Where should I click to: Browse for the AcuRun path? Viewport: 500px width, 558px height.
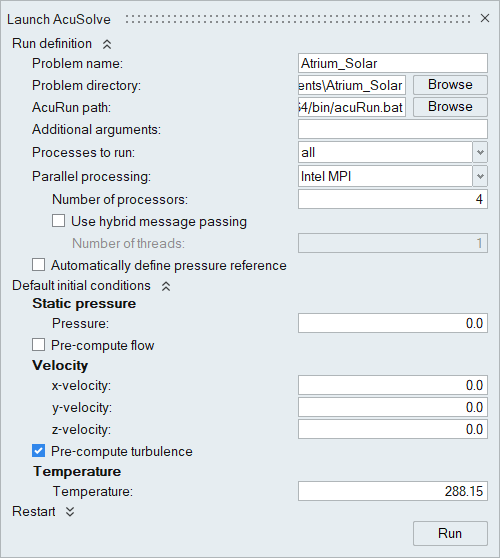[450, 107]
